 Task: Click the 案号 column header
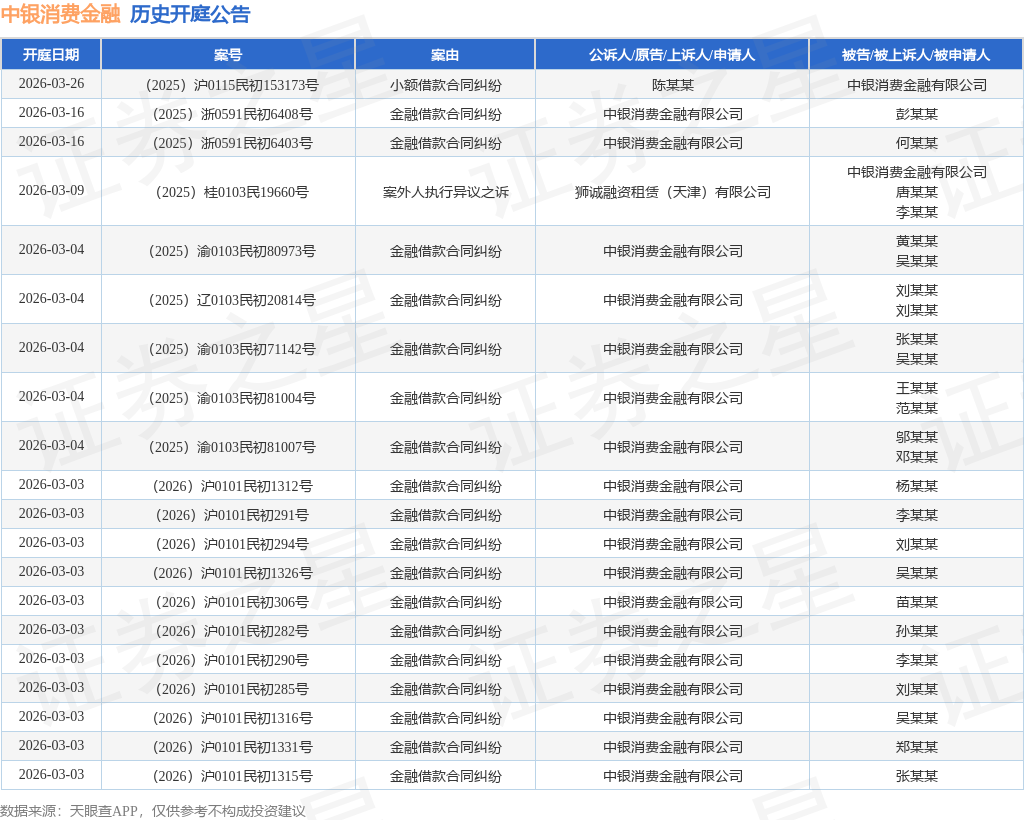point(228,55)
